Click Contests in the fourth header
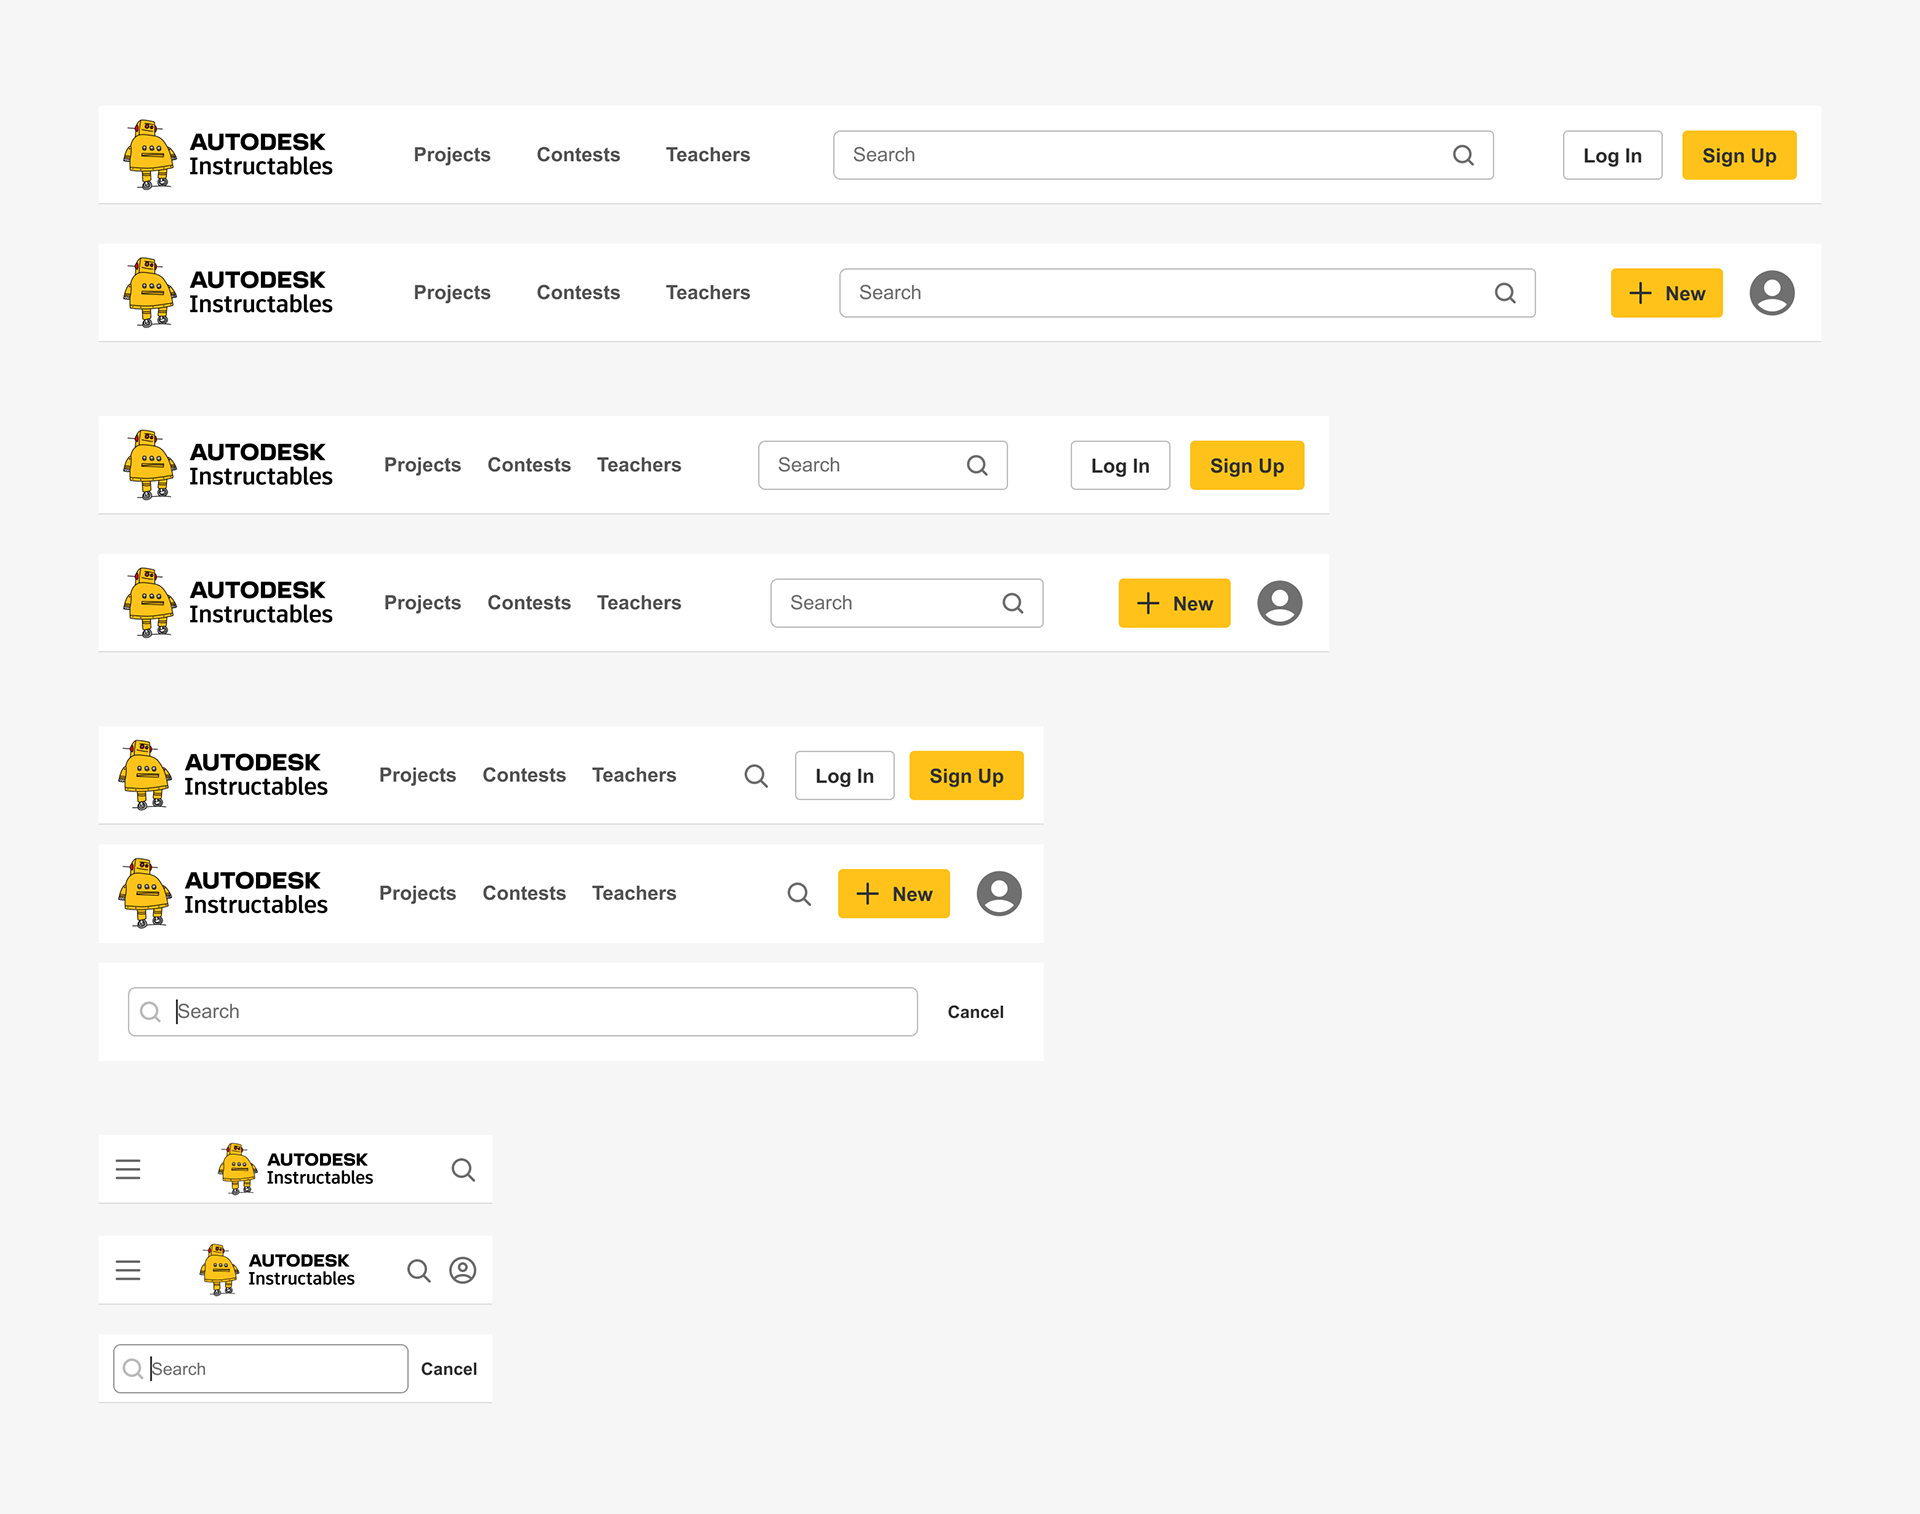The width and height of the screenshot is (1920, 1514). pos(529,603)
